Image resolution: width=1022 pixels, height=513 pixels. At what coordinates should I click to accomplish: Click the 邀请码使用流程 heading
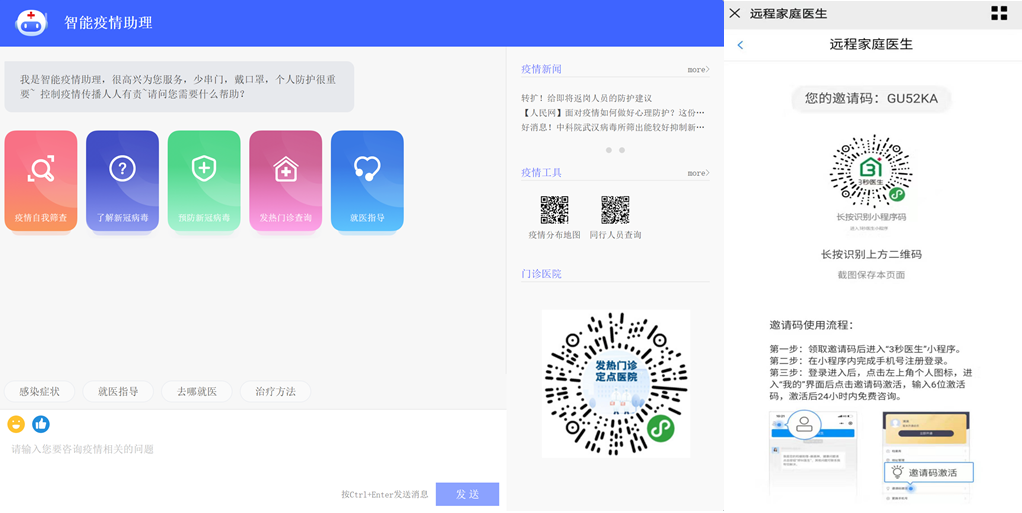811,325
